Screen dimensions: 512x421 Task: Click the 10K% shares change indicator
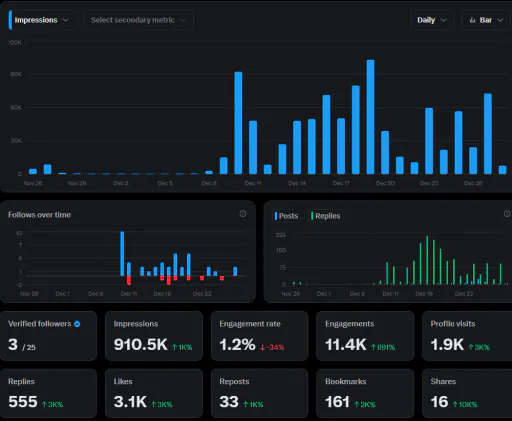pyautogui.click(x=465, y=405)
